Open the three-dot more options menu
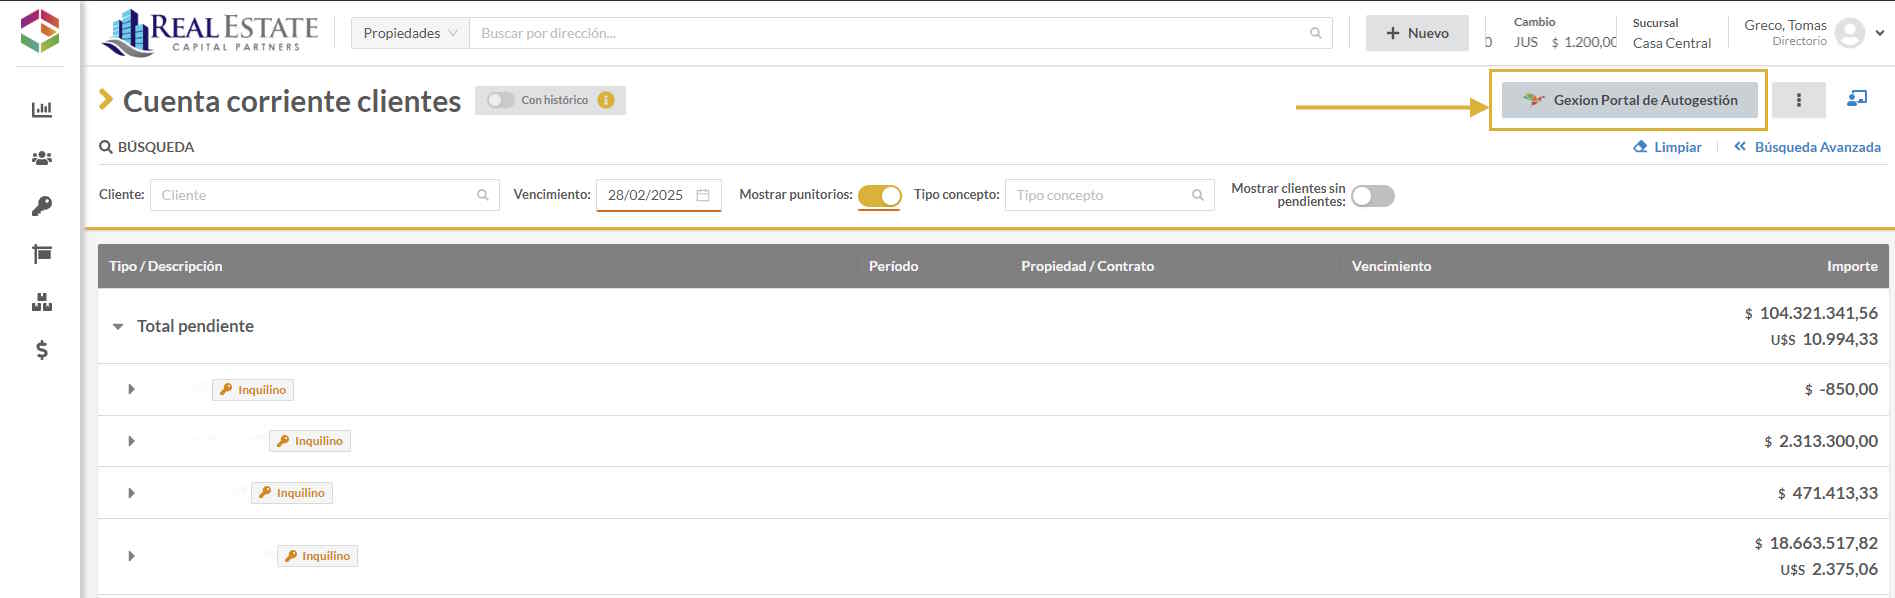The image size is (1895, 598). 1798,100
